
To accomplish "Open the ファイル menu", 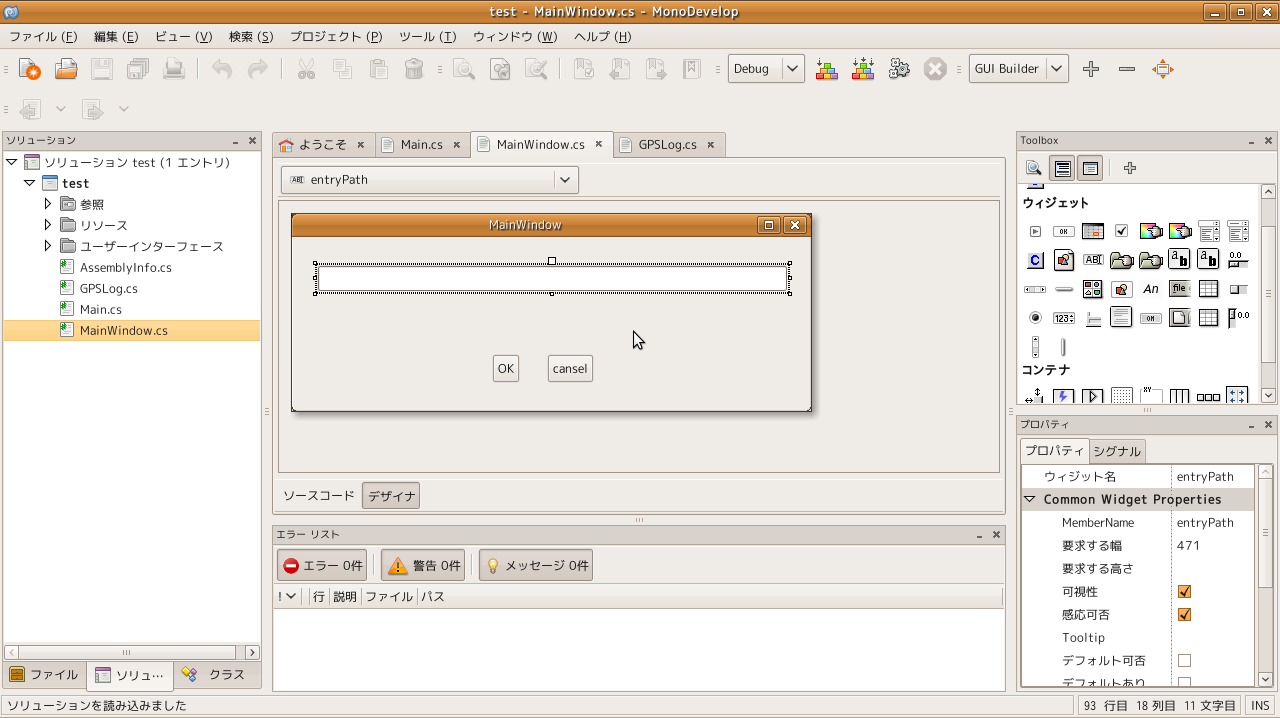I will [42, 37].
